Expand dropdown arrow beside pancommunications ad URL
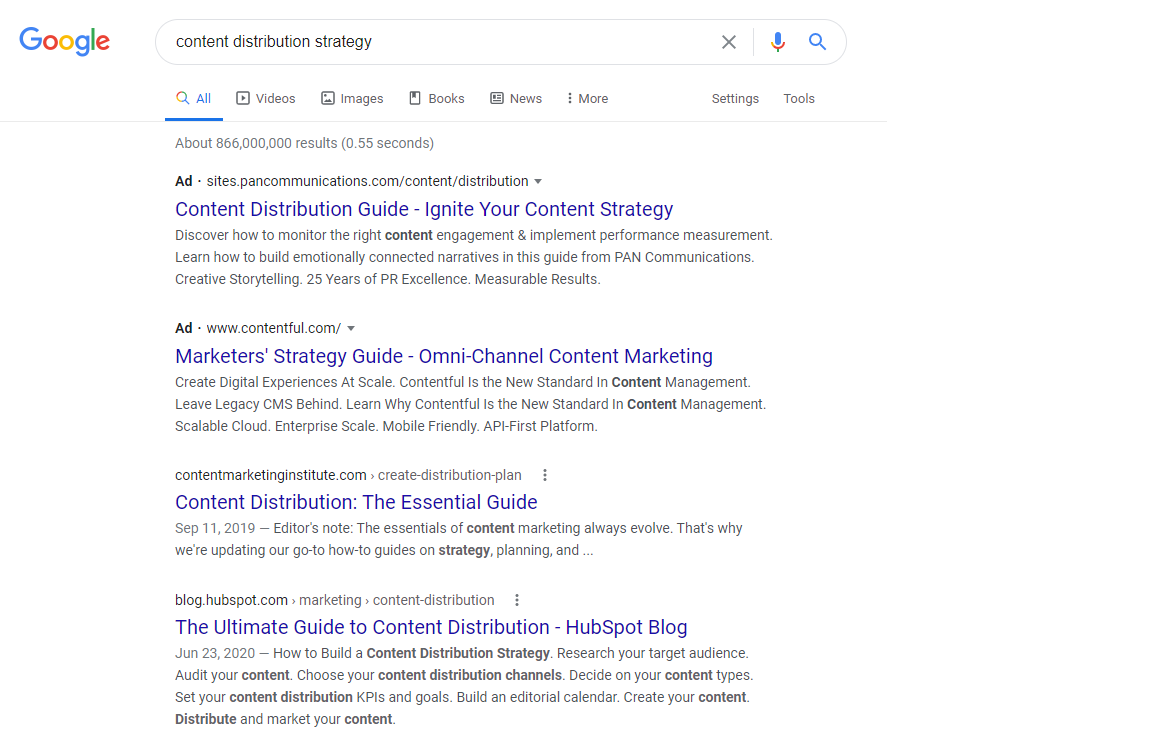Screen dimensions: 1152x750 click(538, 181)
